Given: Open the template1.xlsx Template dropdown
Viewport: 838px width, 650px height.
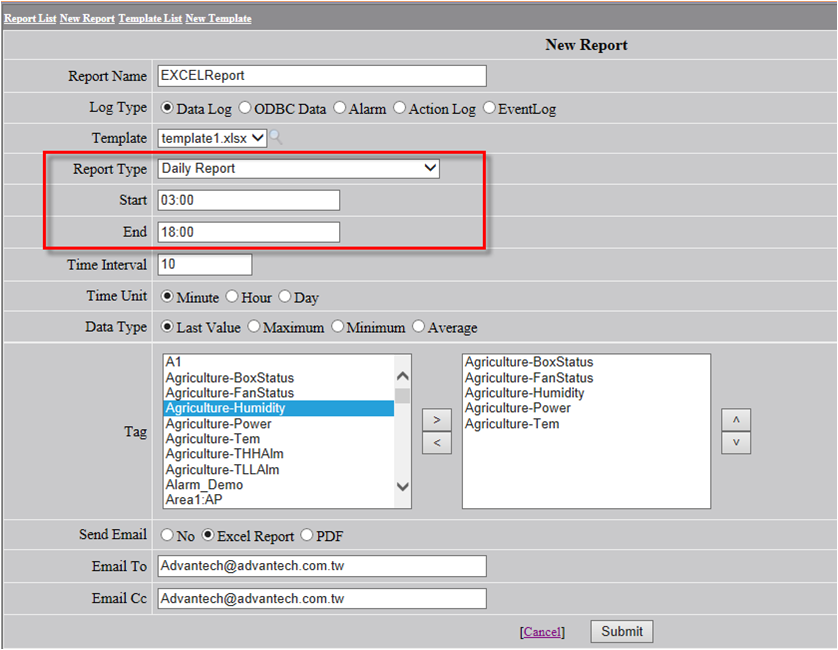Looking at the screenshot, I should click(x=212, y=138).
